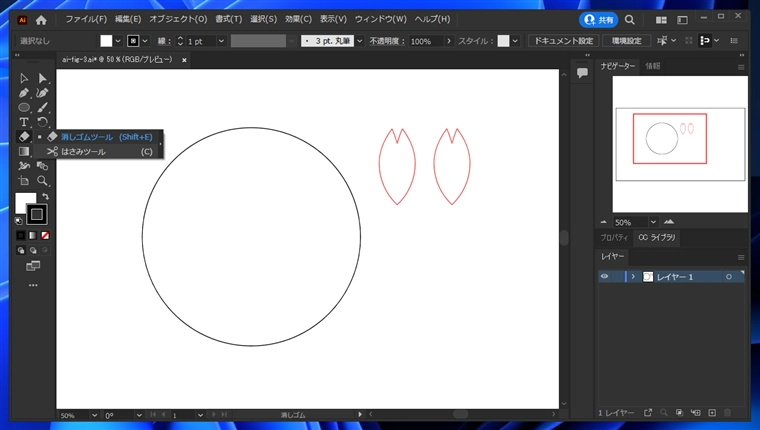Click the stroke color box in toolbar
Image resolution: width=760 pixels, height=430 pixels.
(x=37, y=214)
